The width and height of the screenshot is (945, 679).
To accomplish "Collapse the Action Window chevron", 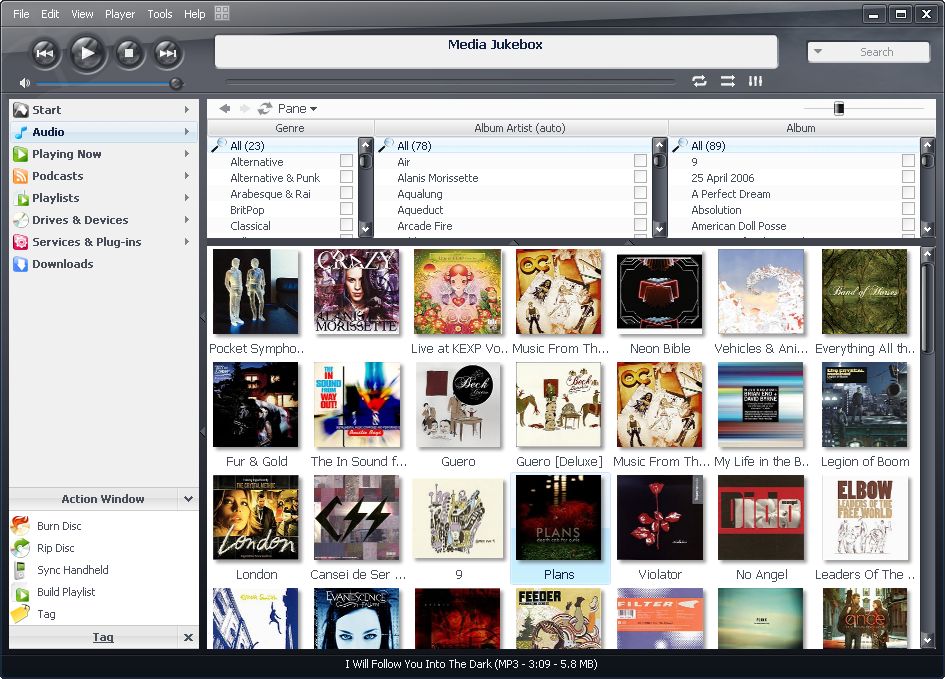I will (188, 499).
